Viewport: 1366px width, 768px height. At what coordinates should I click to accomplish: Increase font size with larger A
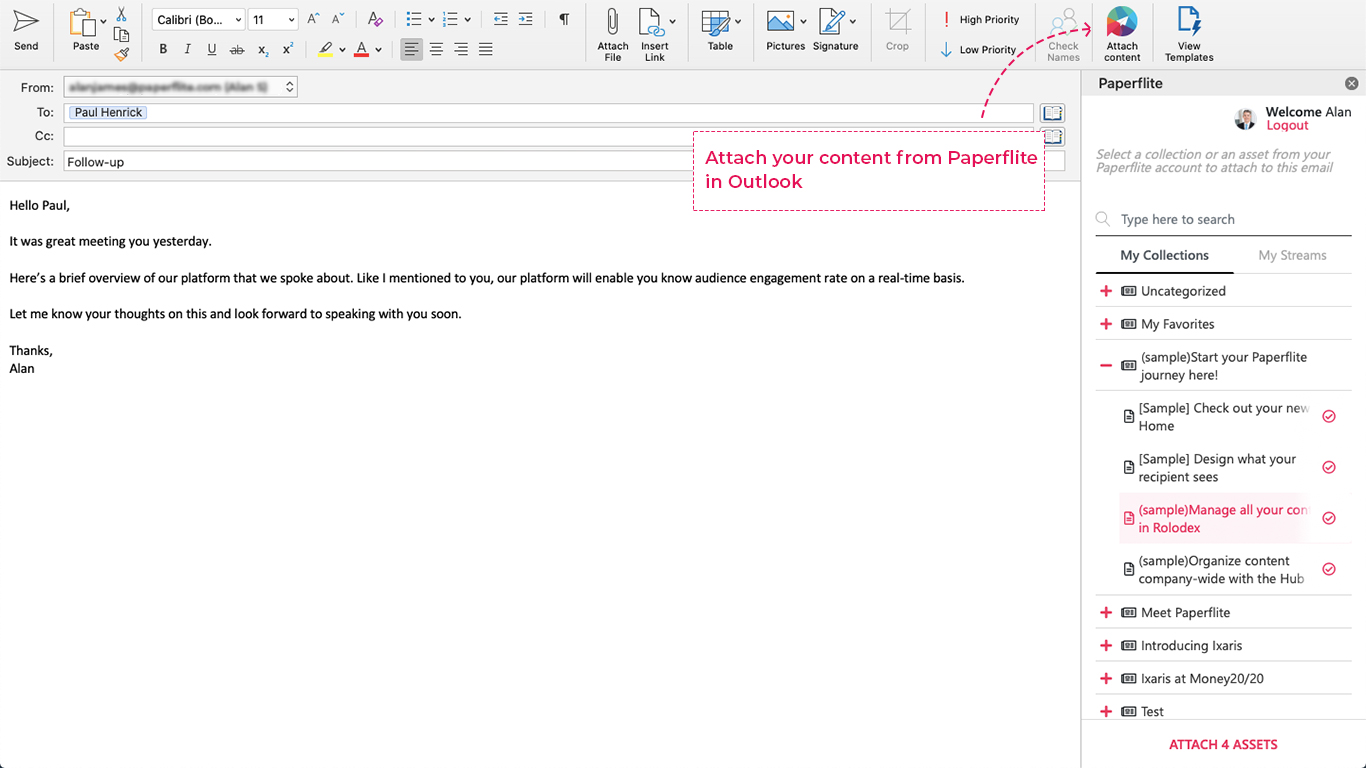314,19
